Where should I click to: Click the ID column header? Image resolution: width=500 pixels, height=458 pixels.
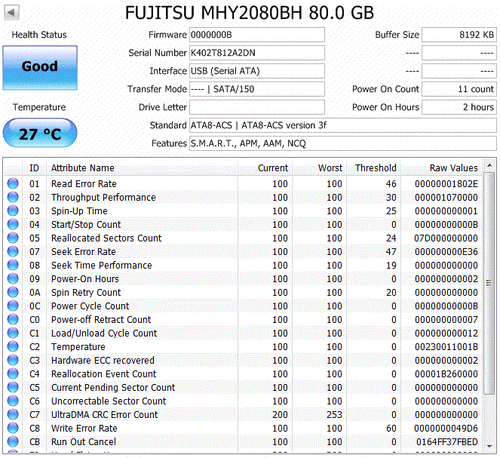(x=34, y=168)
